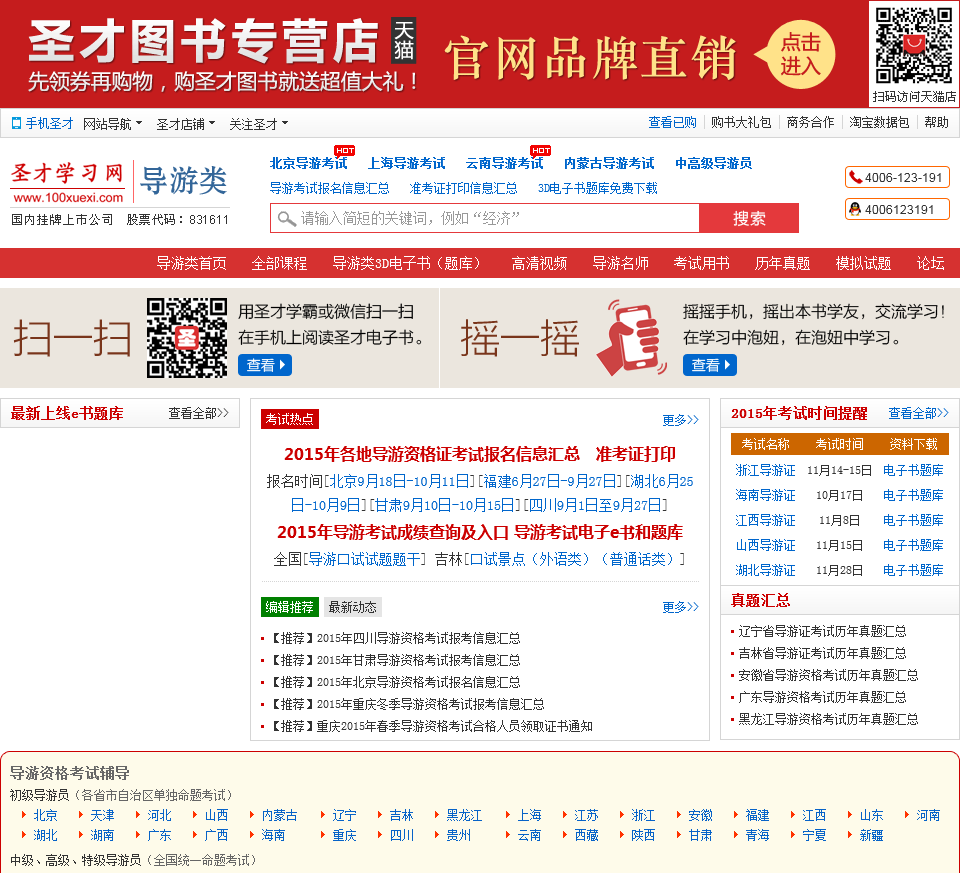Click the magnifier icon in search box
The height and width of the screenshot is (873, 960).
[x=286, y=219]
